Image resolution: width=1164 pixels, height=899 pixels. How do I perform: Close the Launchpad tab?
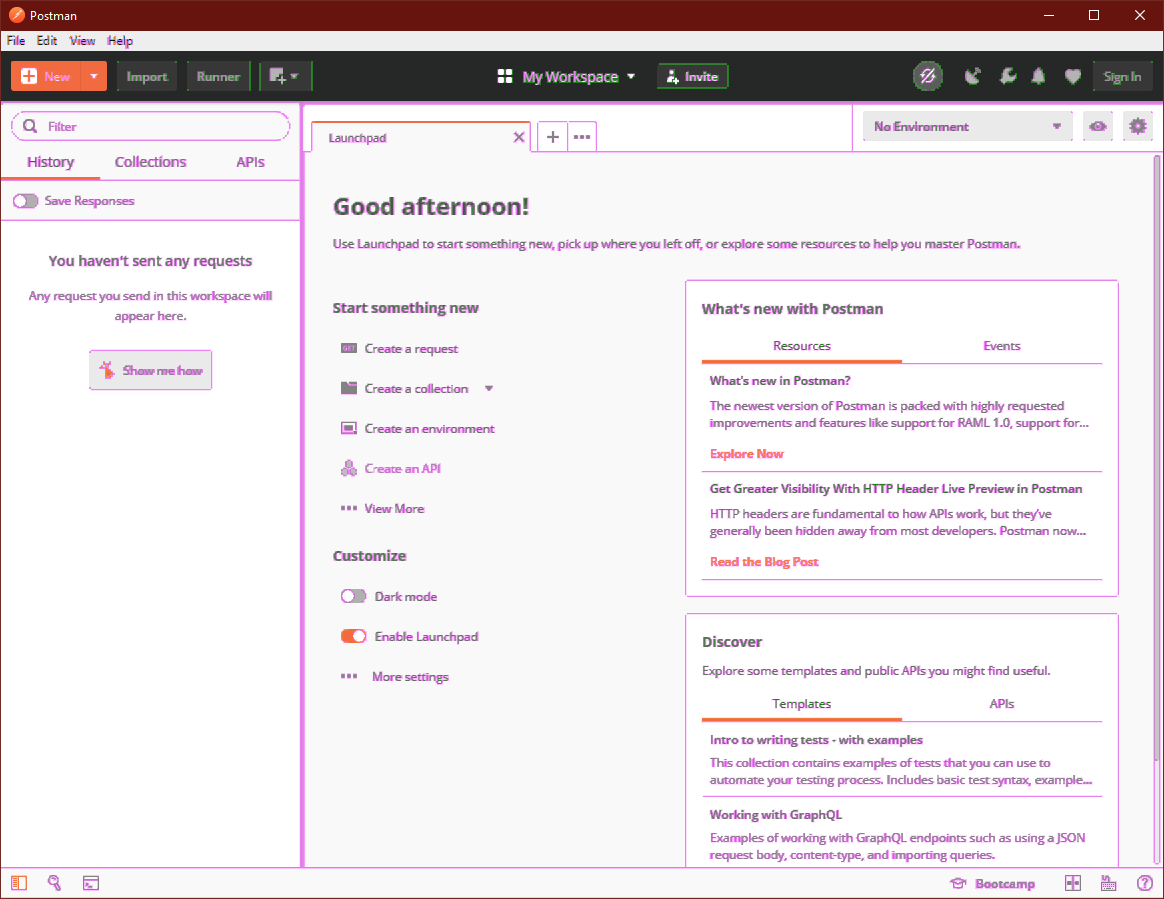[519, 137]
